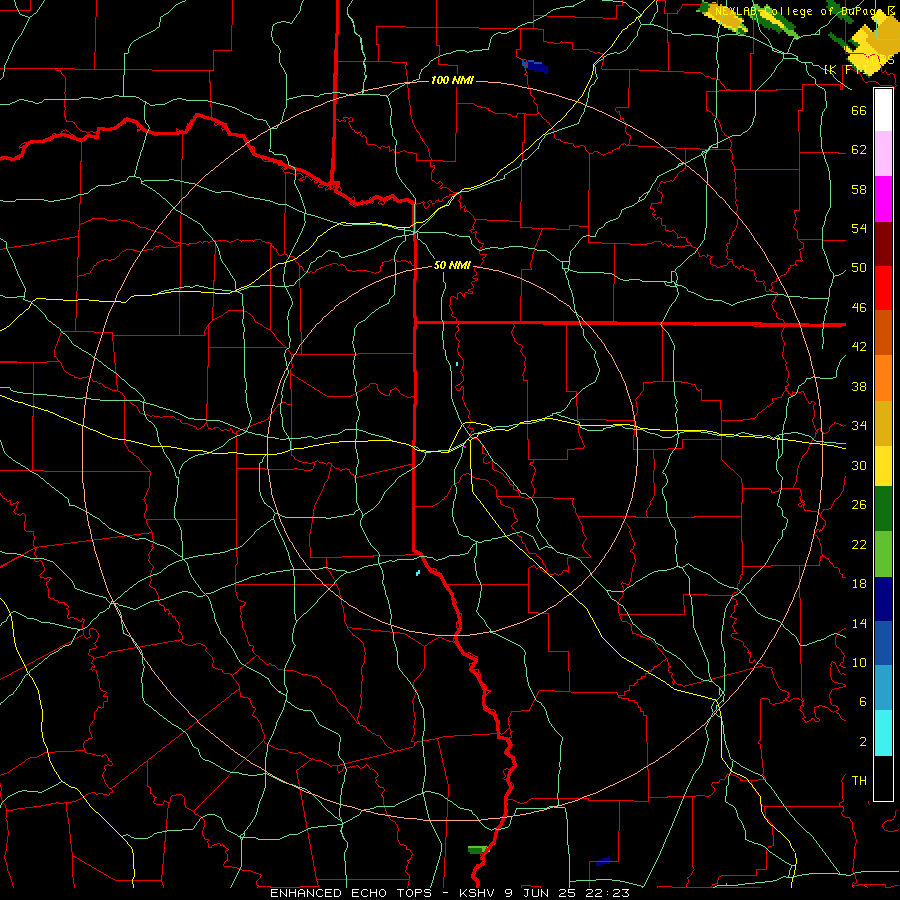Image resolution: width=900 pixels, height=900 pixels.
Task: Click the magenta color scale swatch
Action: coord(883,199)
